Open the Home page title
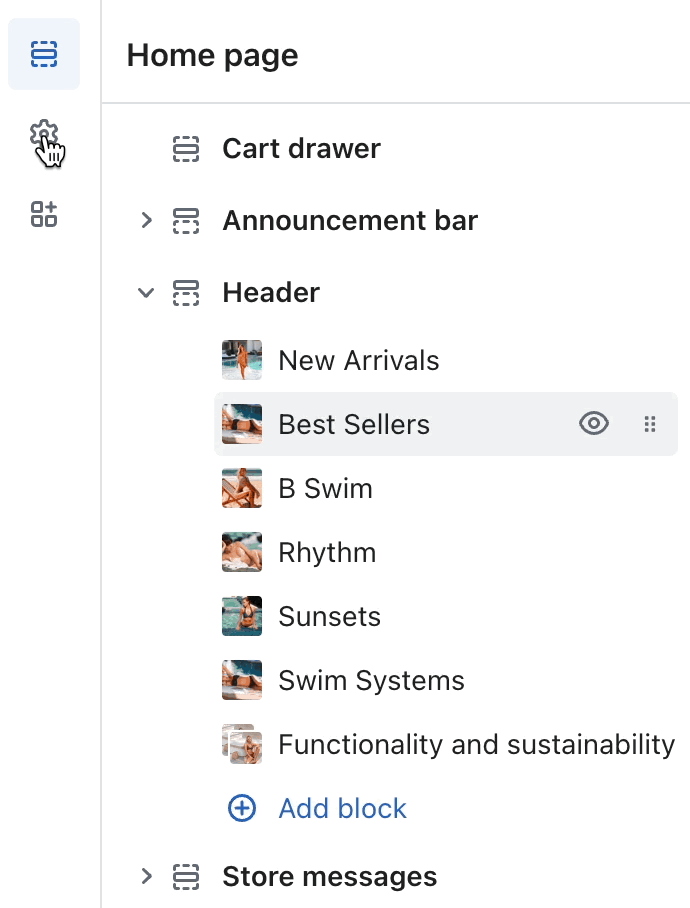 coord(211,55)
